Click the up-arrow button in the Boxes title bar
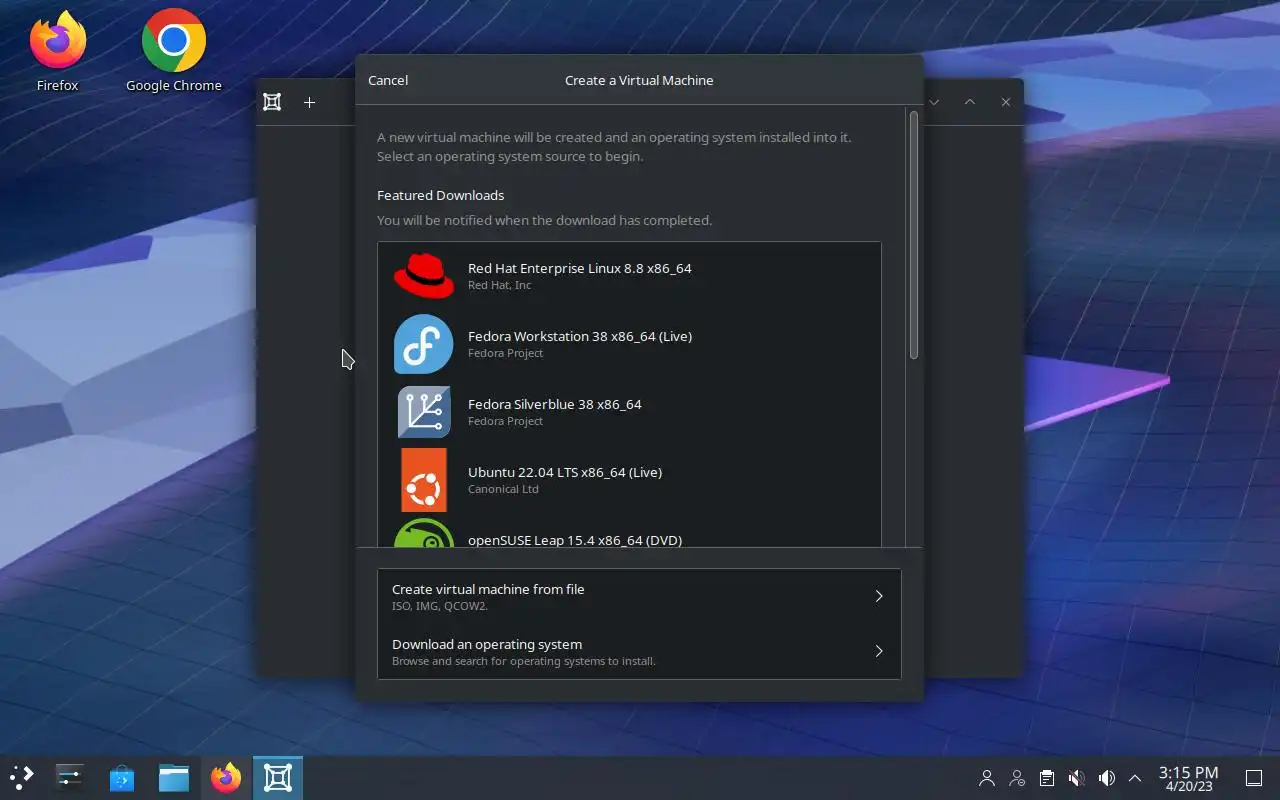The width and height of the screenshot is (1280, 800). point(970,102)
